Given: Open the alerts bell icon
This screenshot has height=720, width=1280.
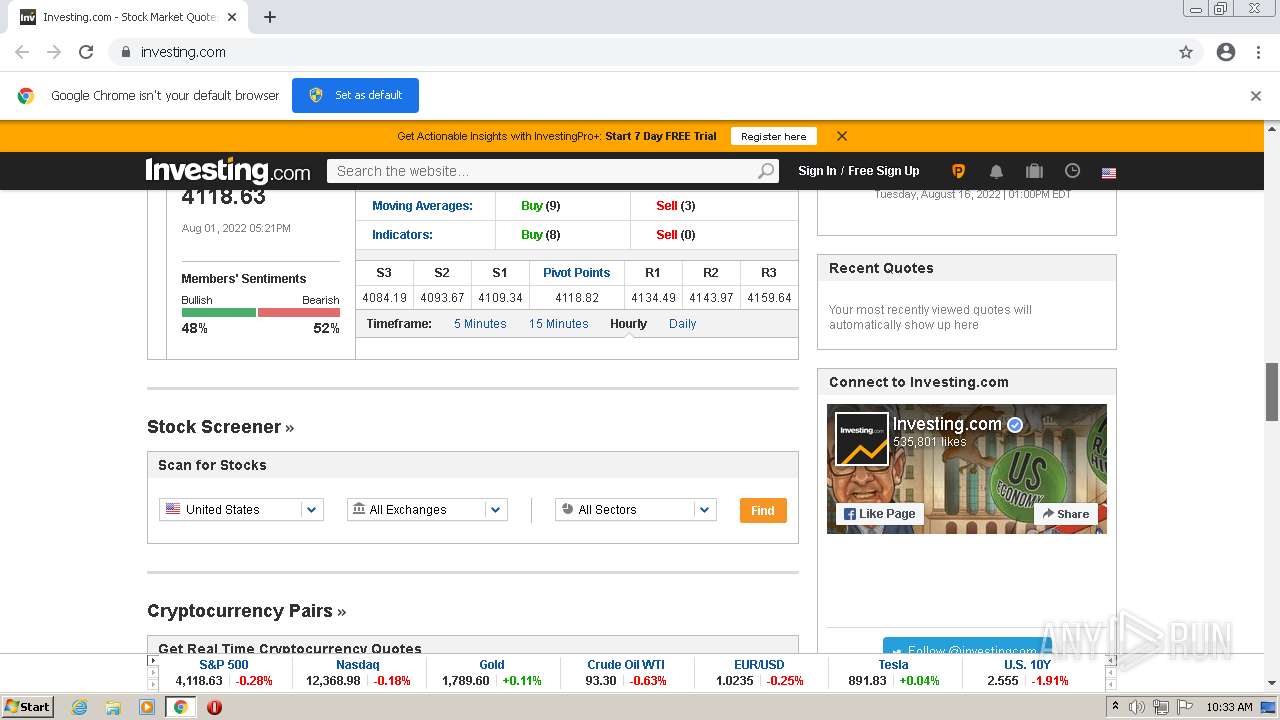Looking at the screenshot, I should (996, 171).
